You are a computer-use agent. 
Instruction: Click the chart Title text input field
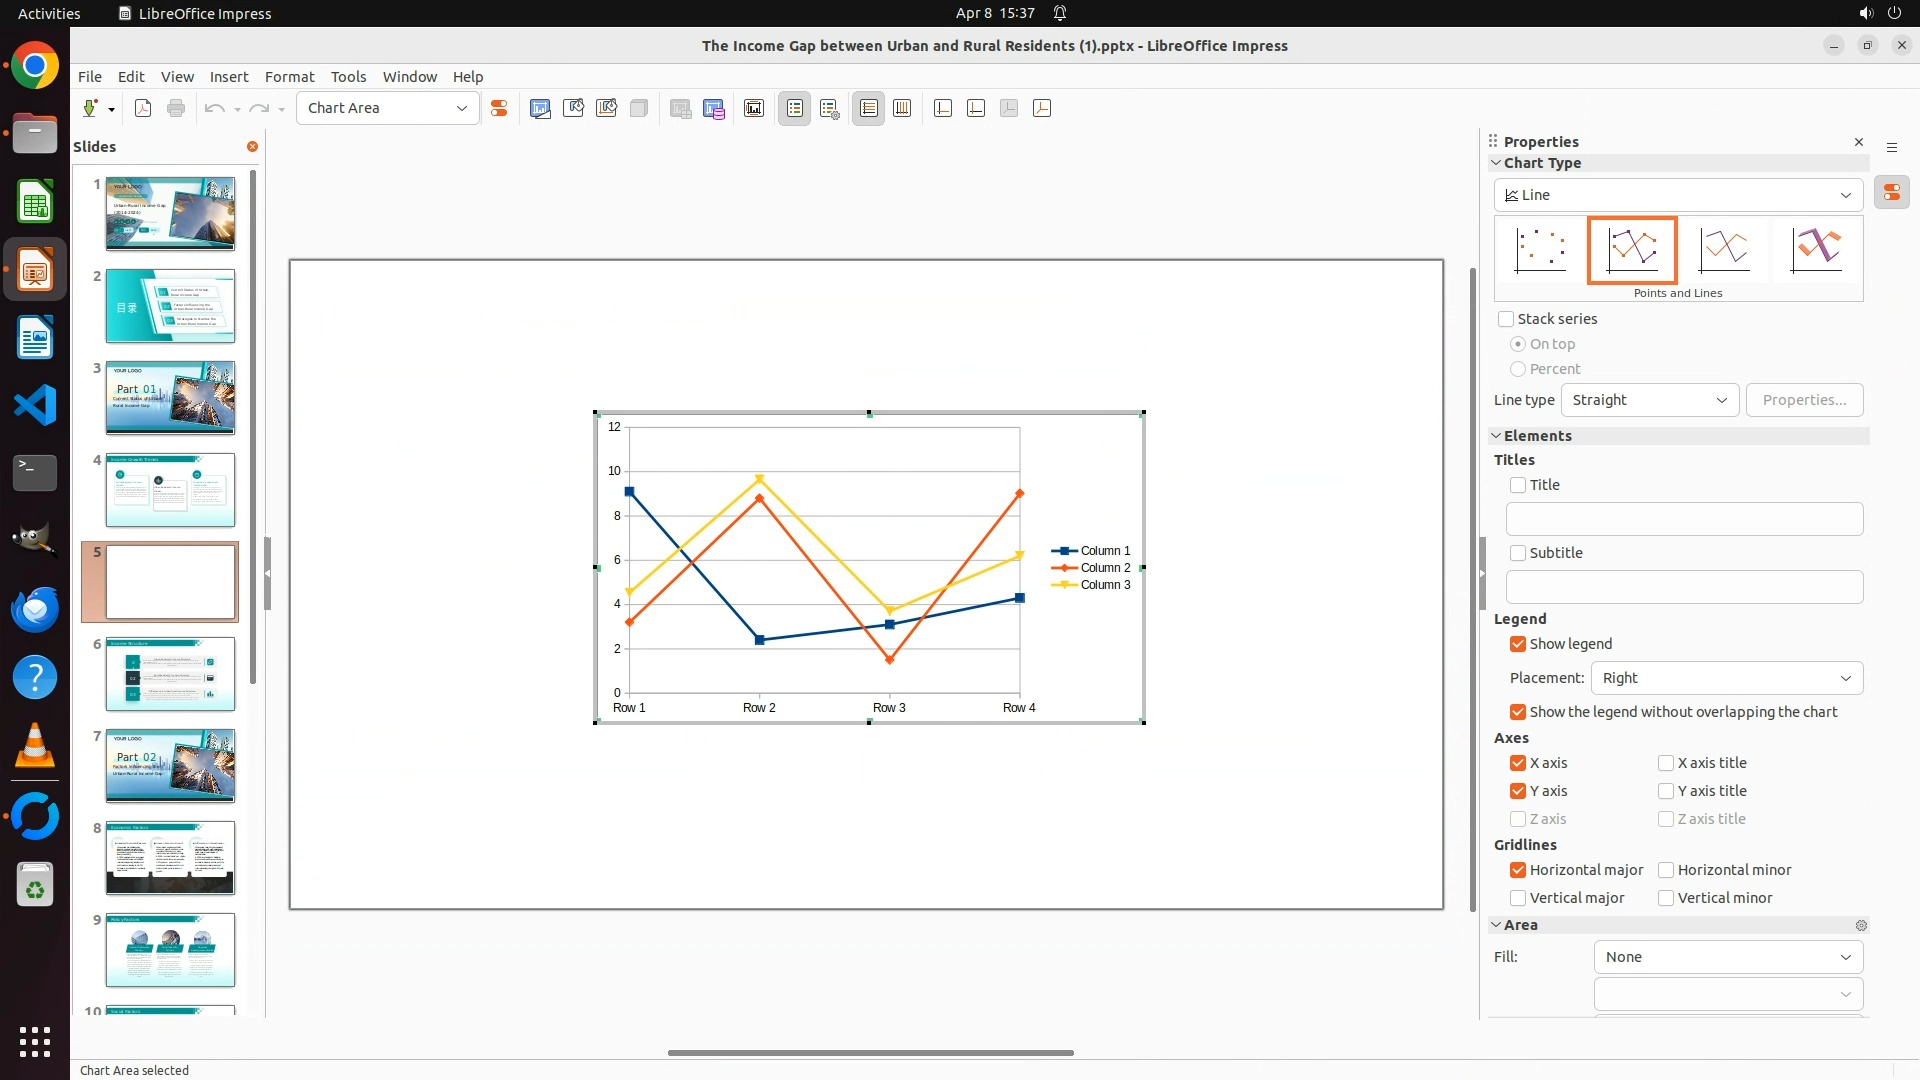(1684, 519)
